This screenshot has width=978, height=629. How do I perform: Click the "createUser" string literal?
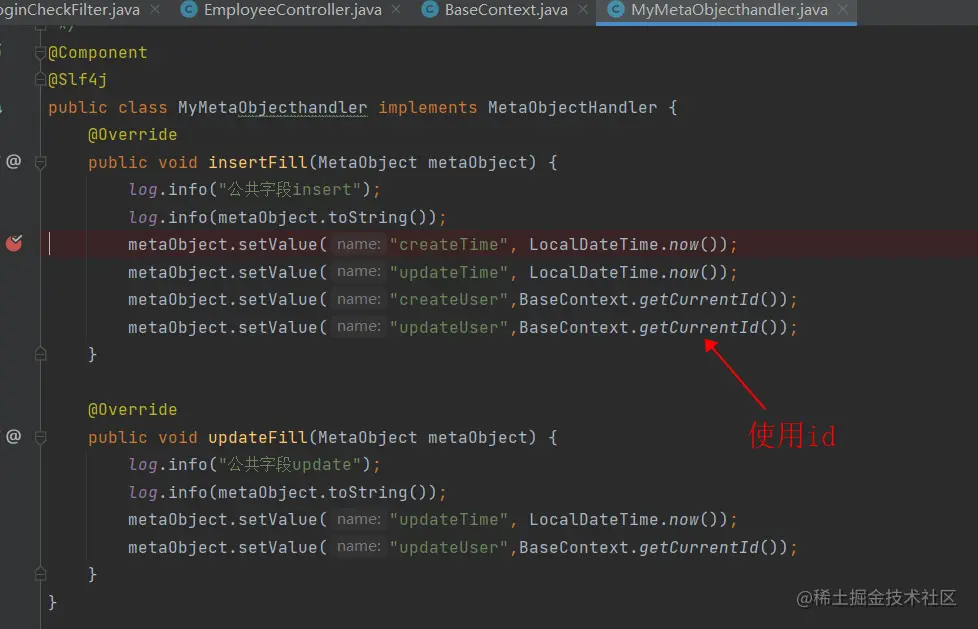(x=449, y=300)
